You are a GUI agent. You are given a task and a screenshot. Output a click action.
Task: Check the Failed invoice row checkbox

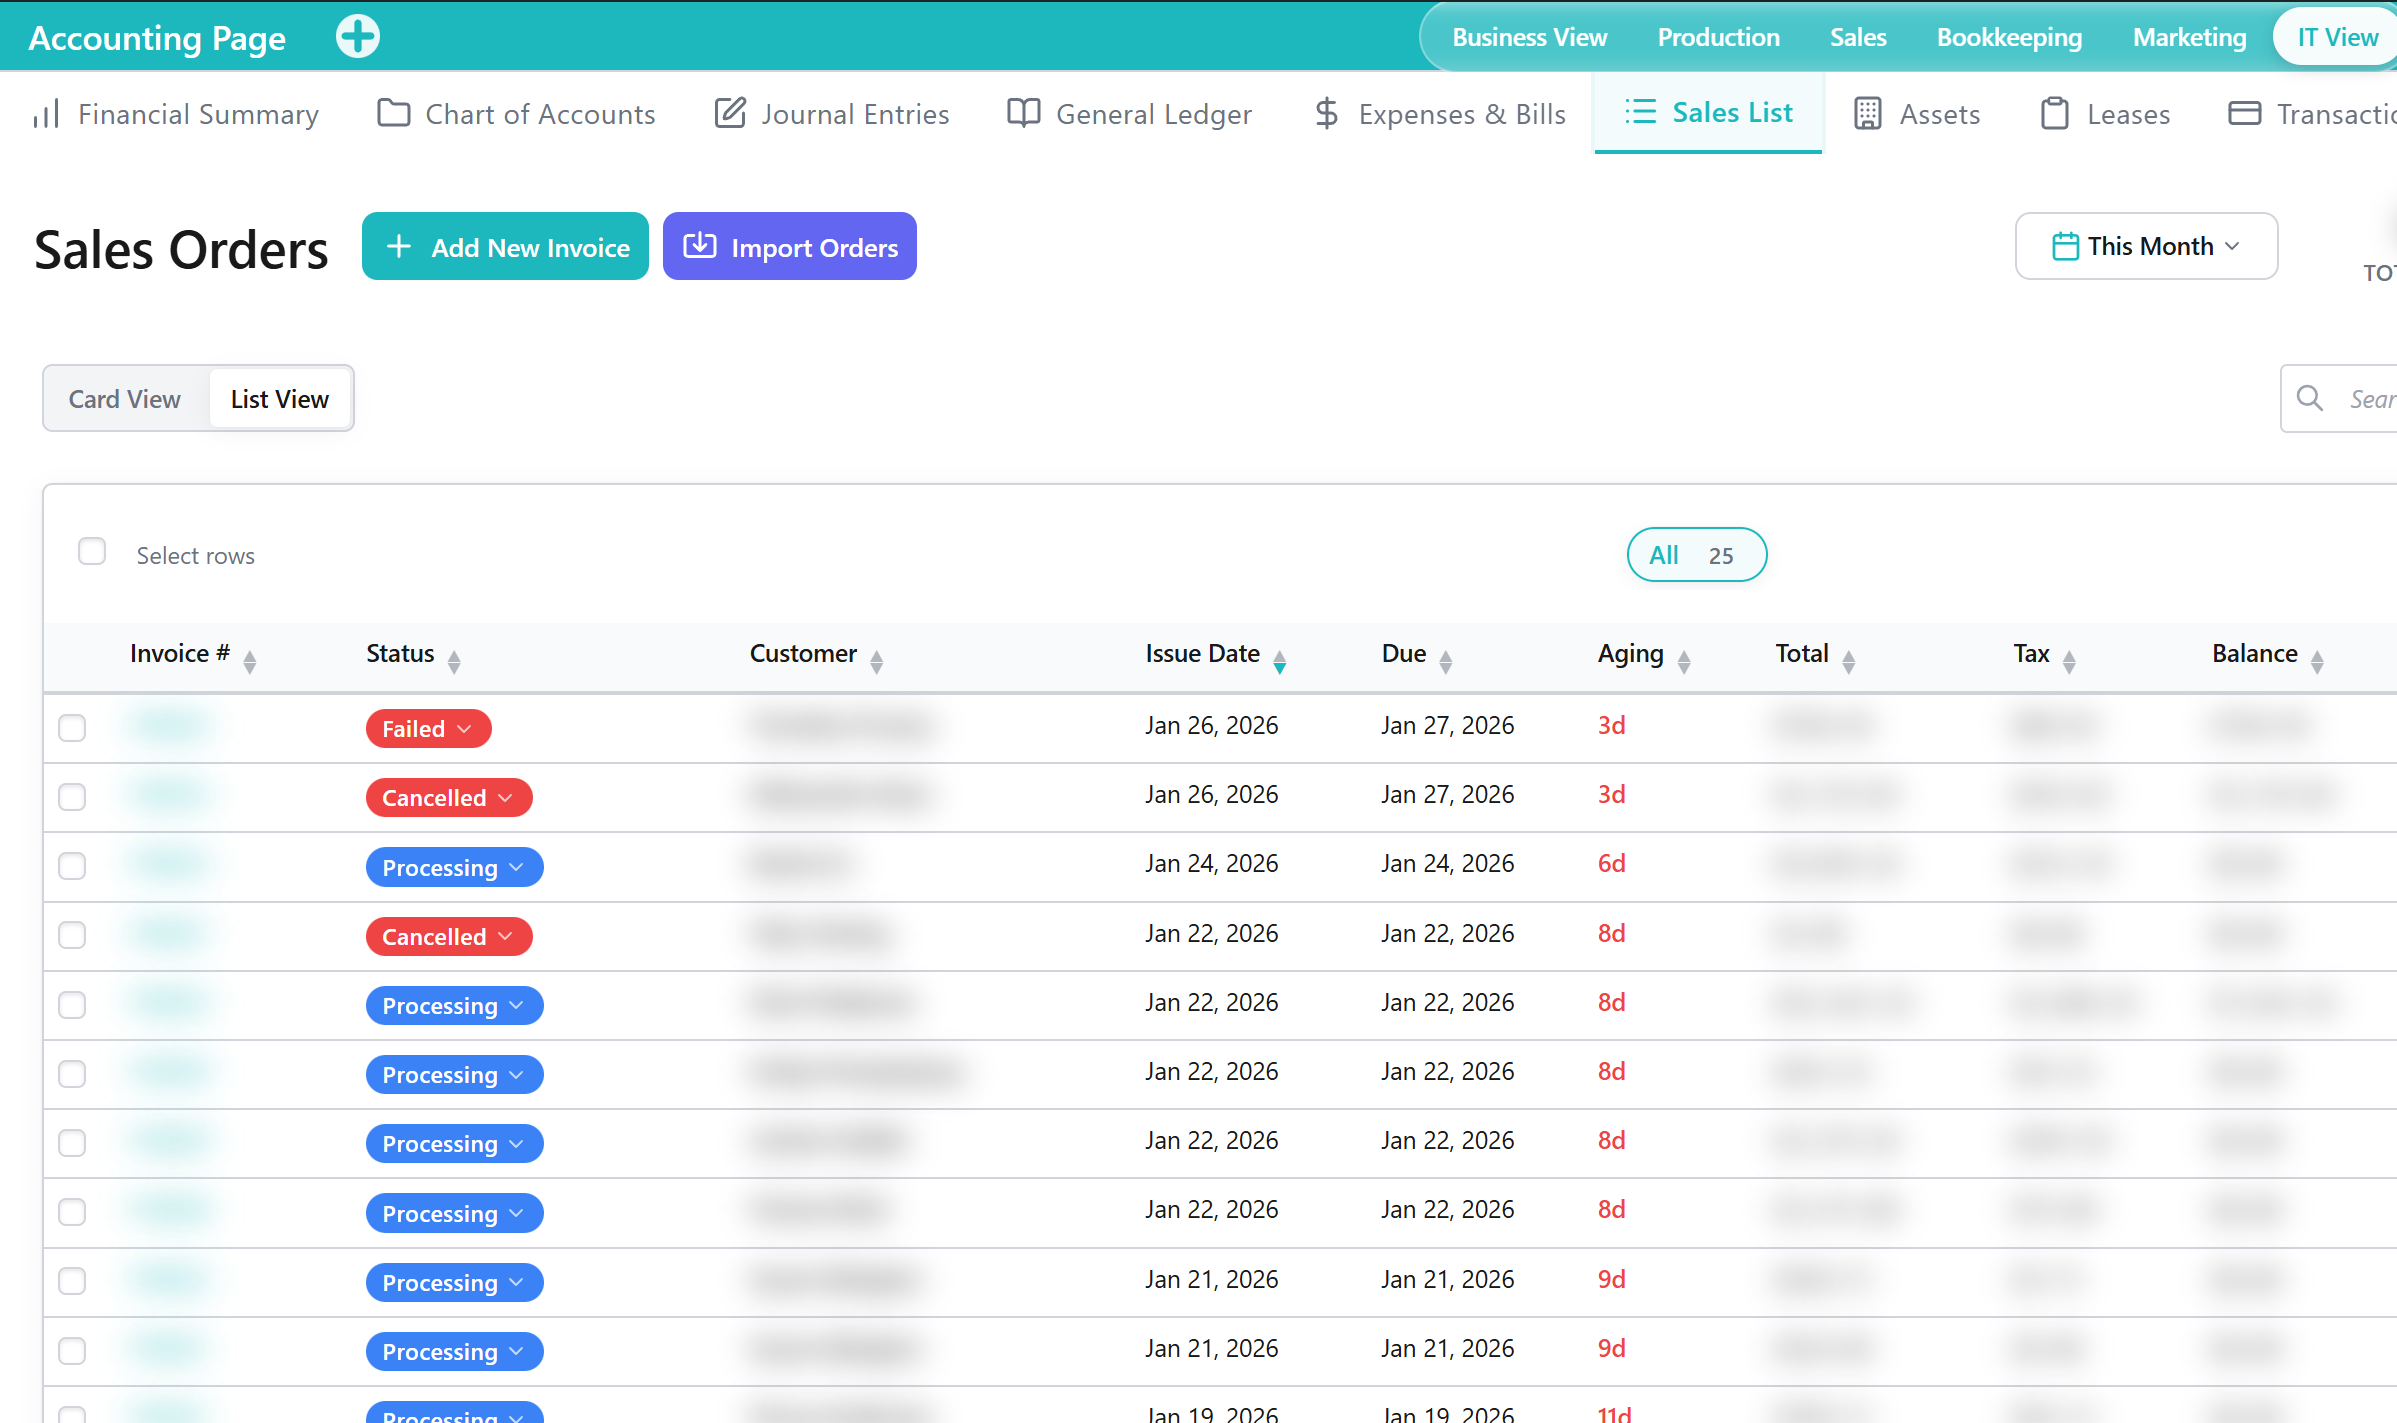[72, 728]
